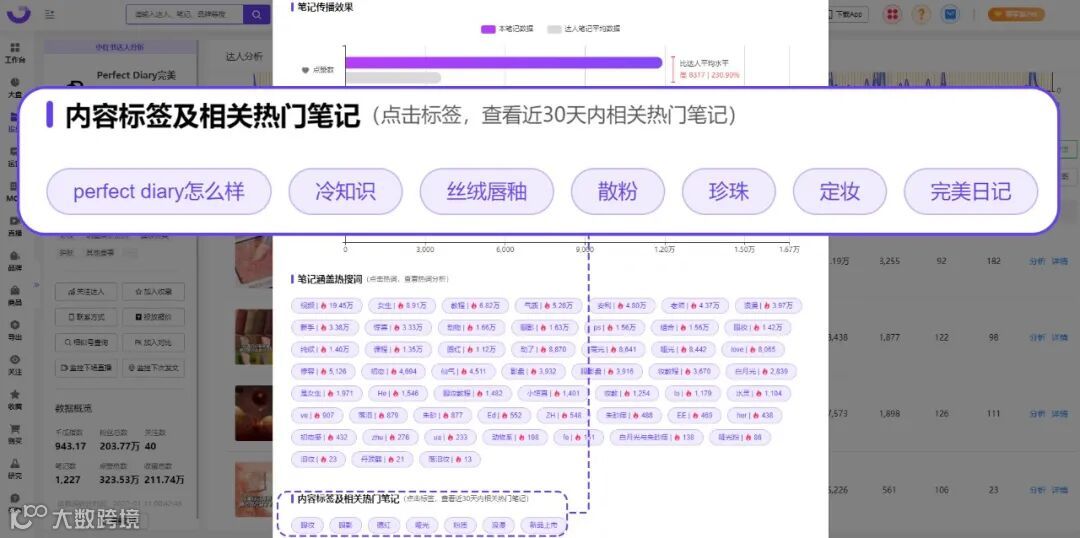Open the blue mail messages icon

click(x=951, y=14)
